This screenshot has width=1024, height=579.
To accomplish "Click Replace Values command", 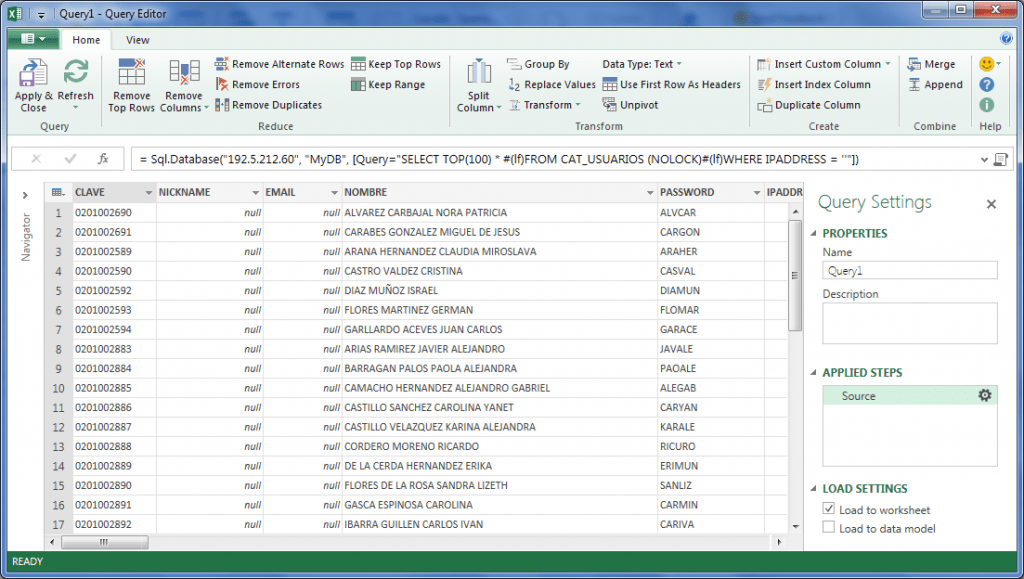I will 551,84.
